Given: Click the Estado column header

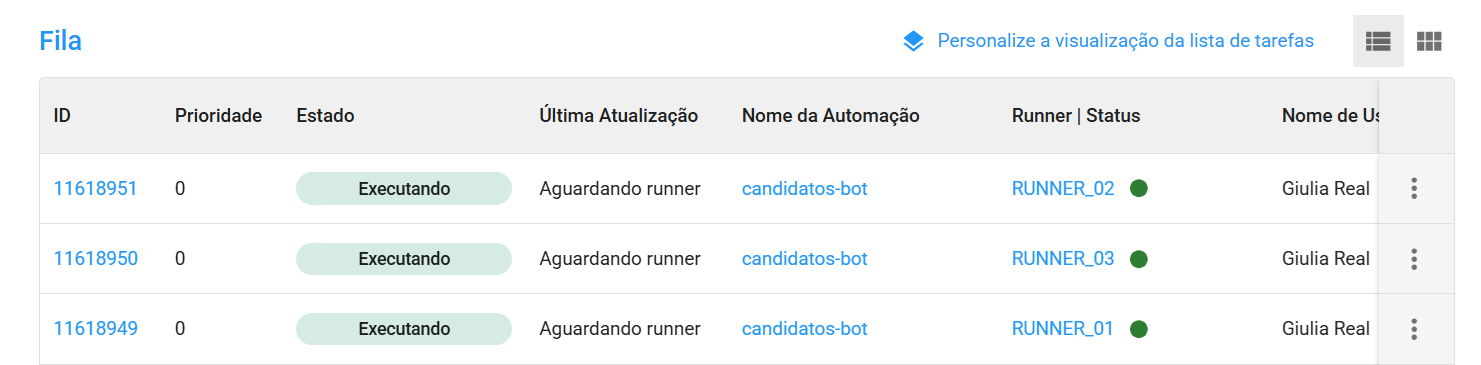Looking at the screenshot, I should pos(325,116).
